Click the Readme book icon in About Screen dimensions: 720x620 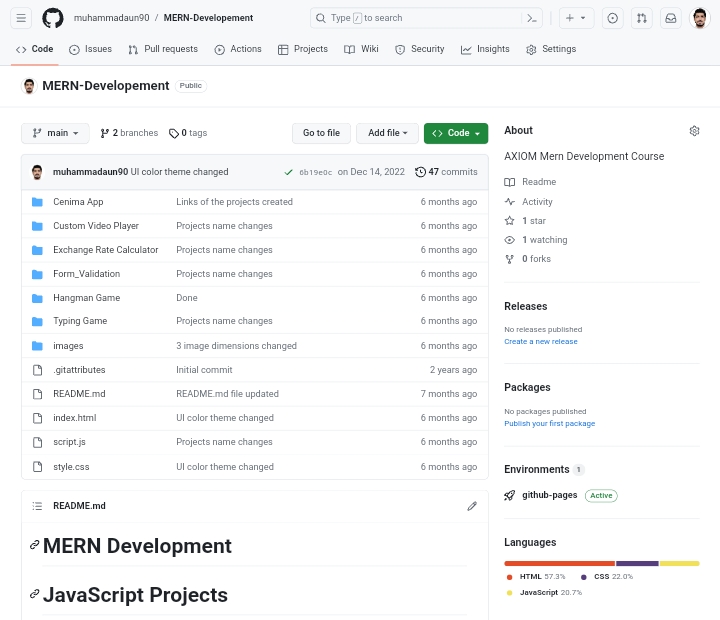point(510,182)
